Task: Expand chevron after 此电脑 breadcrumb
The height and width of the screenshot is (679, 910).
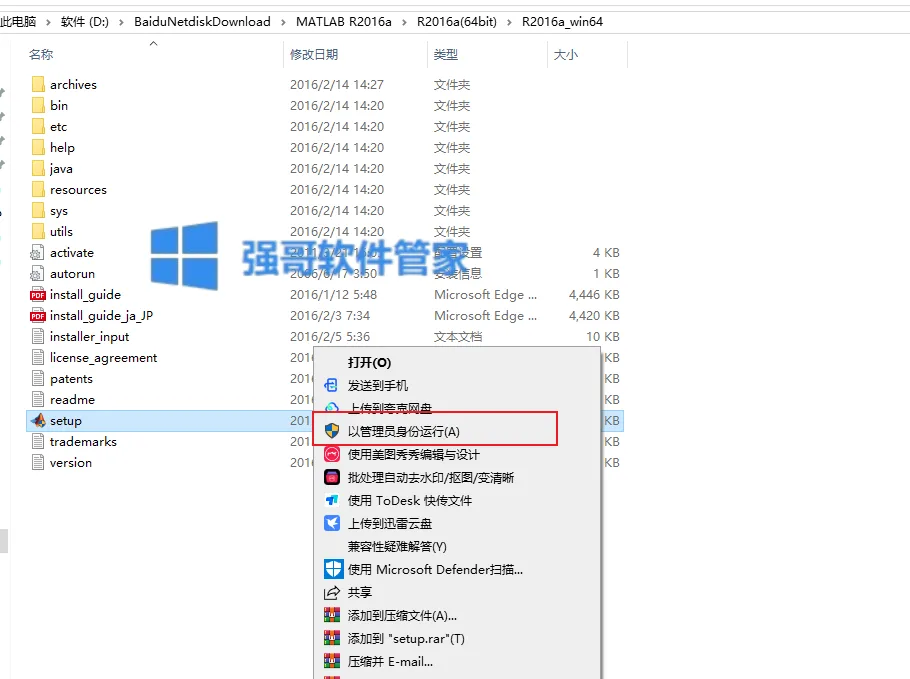Action: point(48,22)
